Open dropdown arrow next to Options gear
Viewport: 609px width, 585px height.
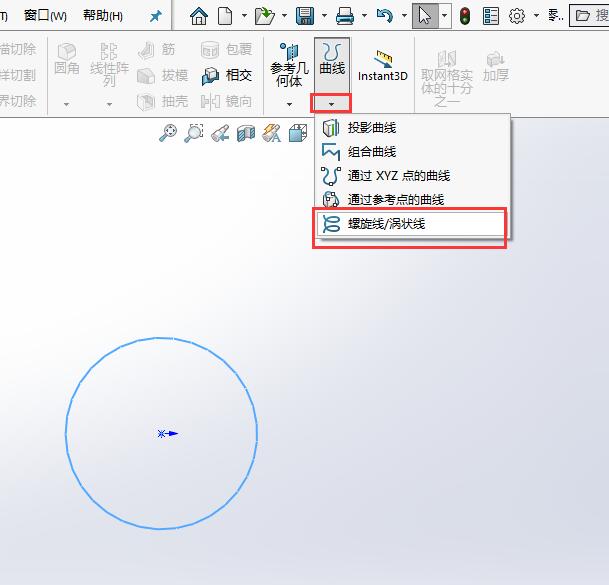point(536,16)
